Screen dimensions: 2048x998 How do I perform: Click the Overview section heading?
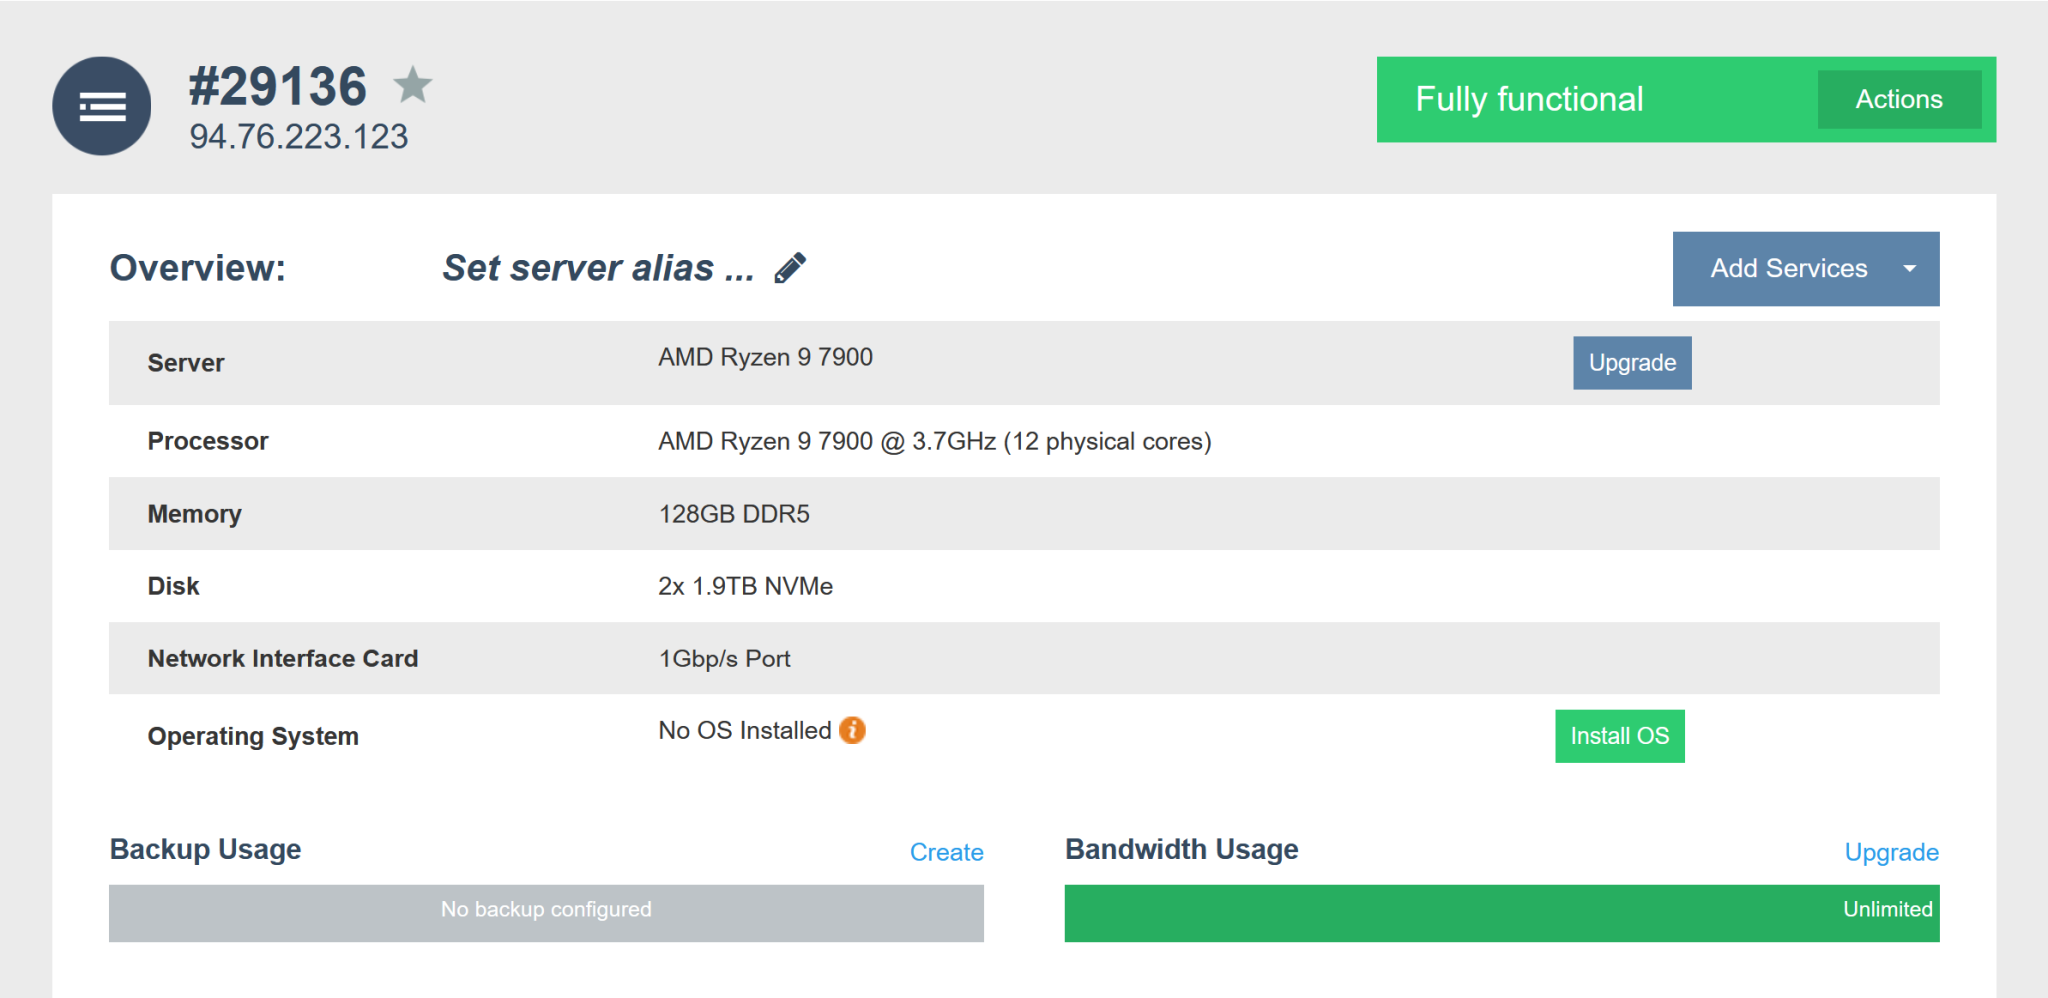[196, 267]
